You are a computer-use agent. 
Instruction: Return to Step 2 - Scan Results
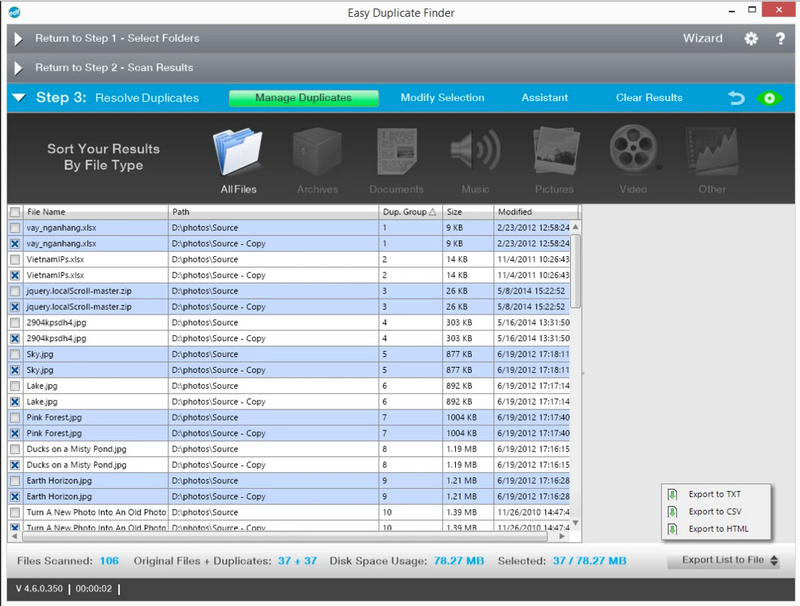coord(114,68)
